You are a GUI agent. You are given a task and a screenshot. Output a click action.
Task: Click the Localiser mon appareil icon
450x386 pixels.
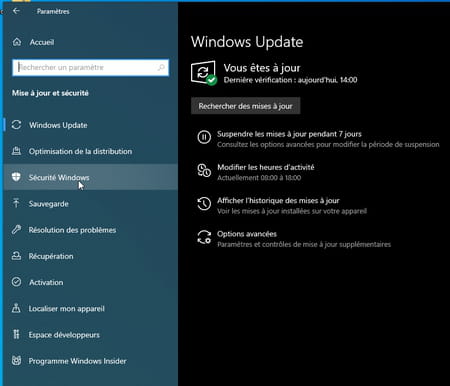click(x=16, y=308)
